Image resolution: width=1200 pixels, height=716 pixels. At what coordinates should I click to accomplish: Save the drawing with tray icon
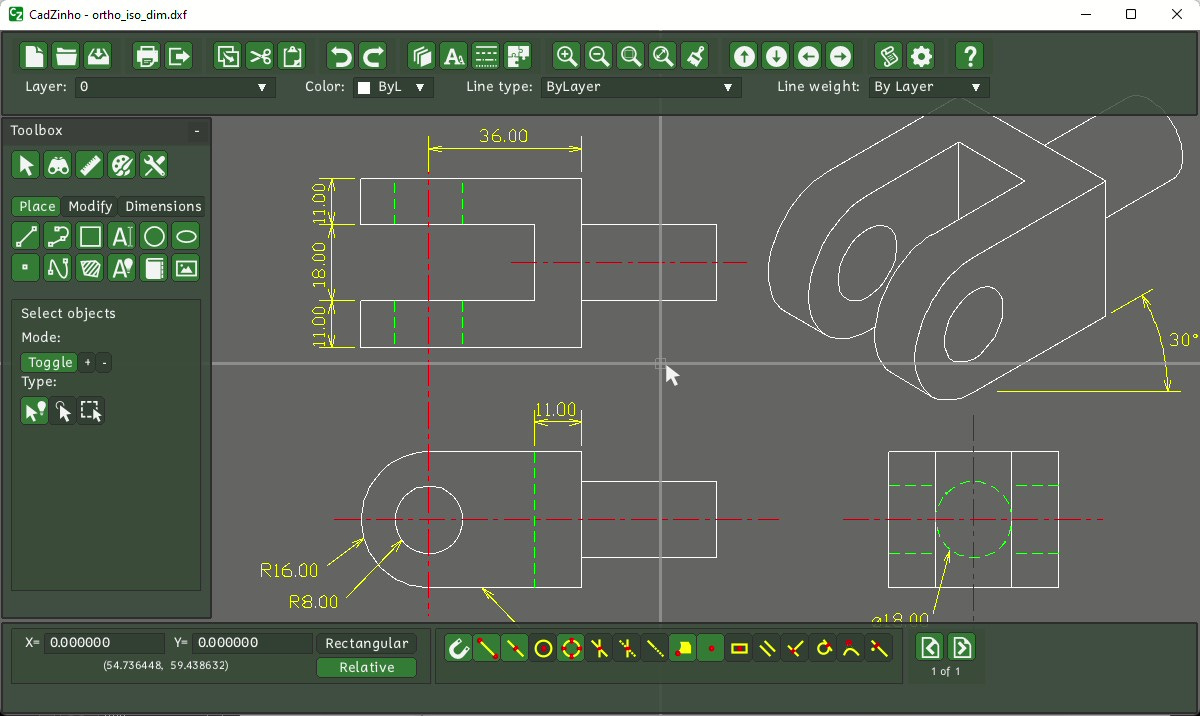coord(98,56)
